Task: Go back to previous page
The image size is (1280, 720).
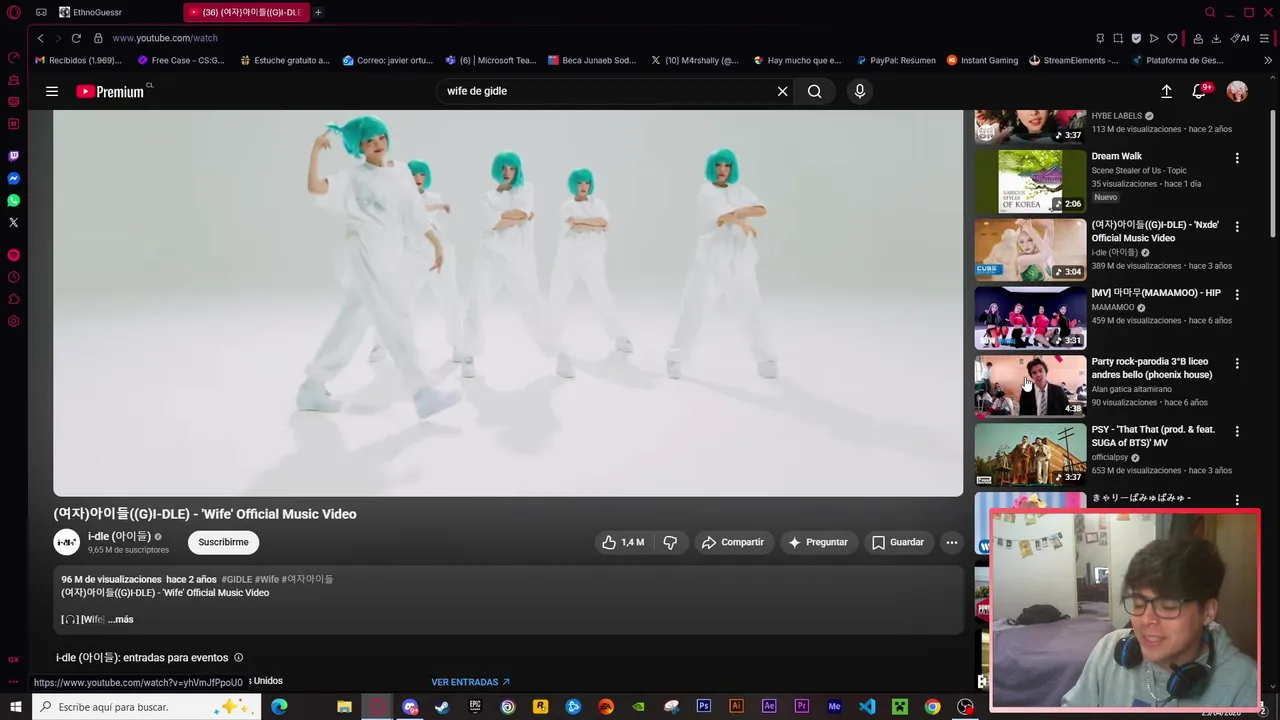Action: pos(40,38)
